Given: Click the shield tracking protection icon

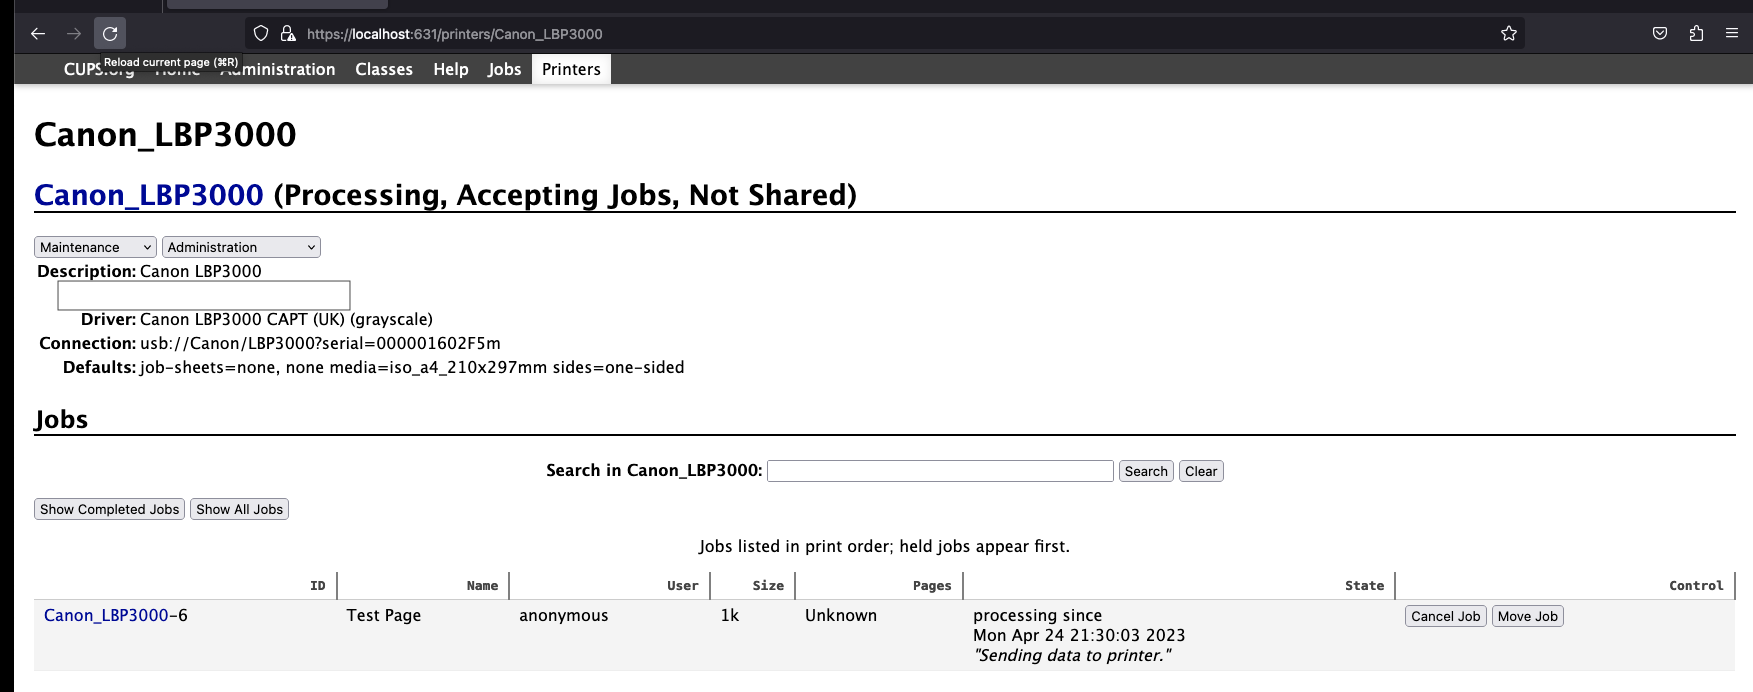Looking at the screenshot, I should point(261,34).
